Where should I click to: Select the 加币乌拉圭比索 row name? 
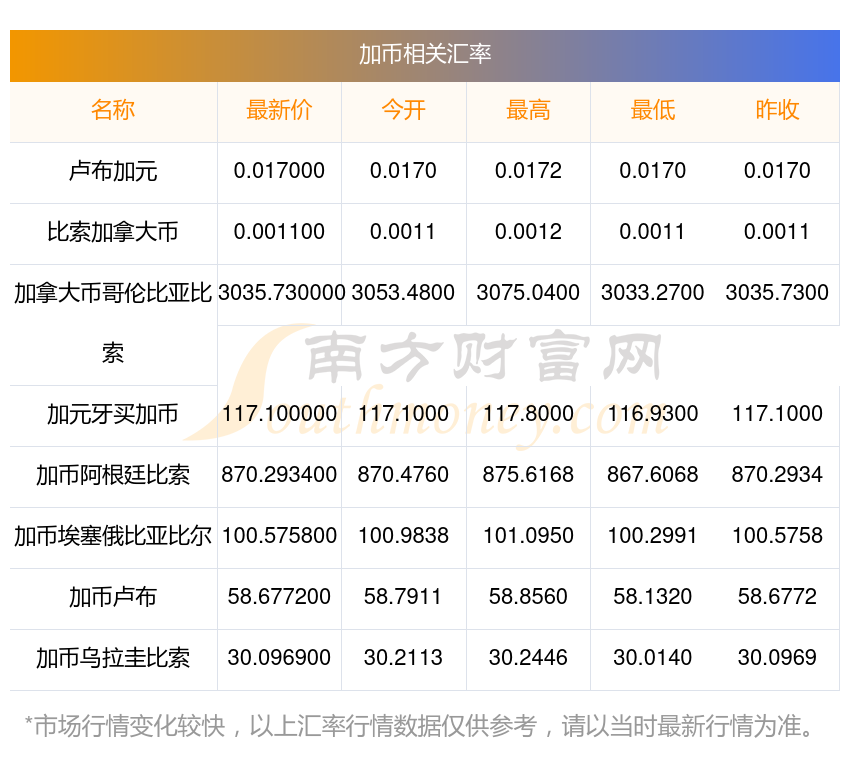113,658
